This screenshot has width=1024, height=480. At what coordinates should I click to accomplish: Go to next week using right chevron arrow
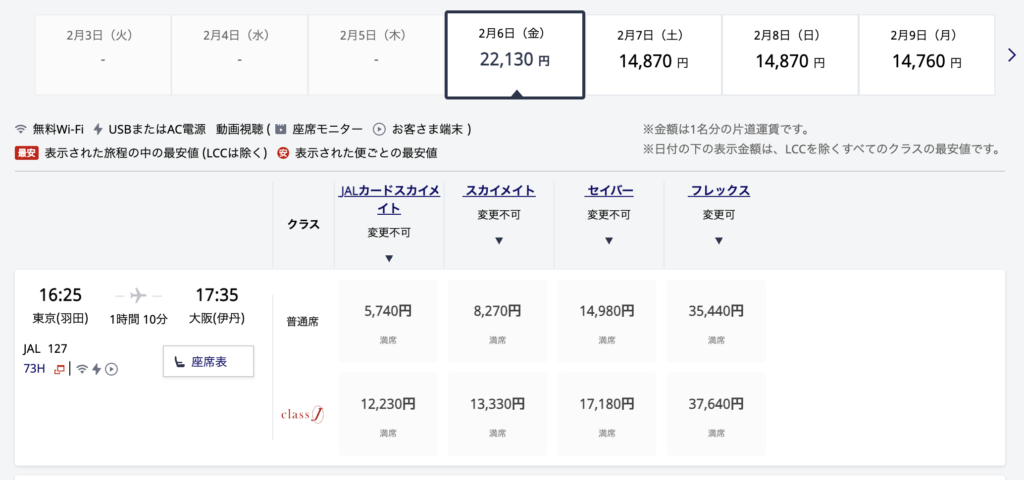(x=1012, y=55)
